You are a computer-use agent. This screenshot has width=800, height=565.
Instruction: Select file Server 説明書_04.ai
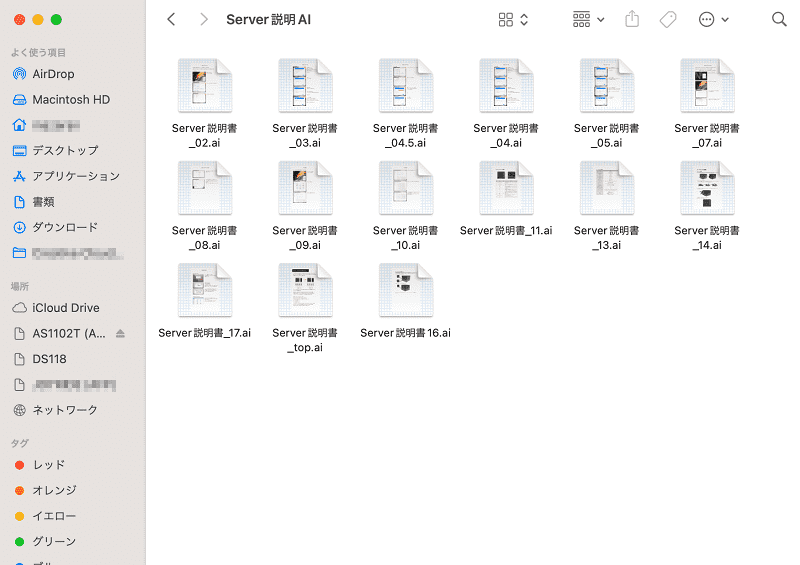(506, 104)
